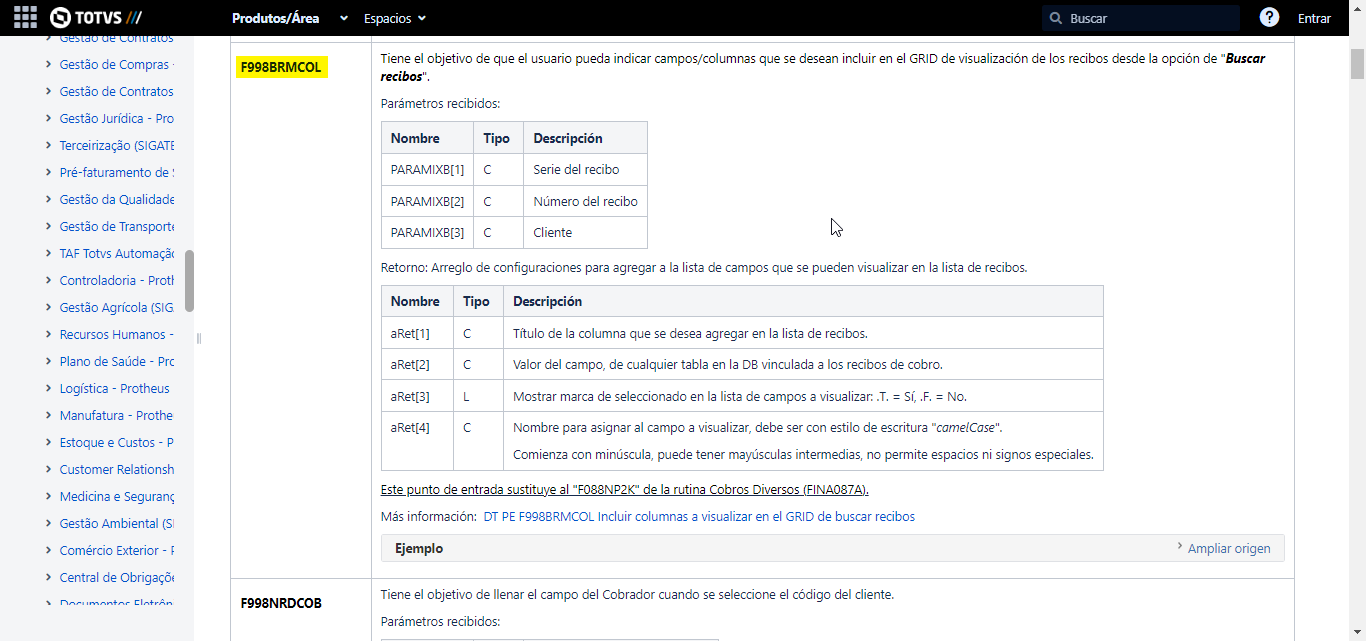Go to the TOTVS logo home

tap(96, 18)
